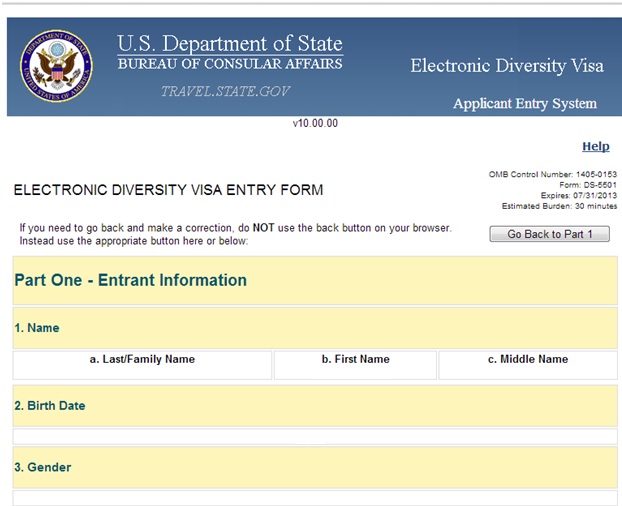Click the Middle Name field cell
The height and width of the screenshot is (506, 622).
(x=527, y=364)
